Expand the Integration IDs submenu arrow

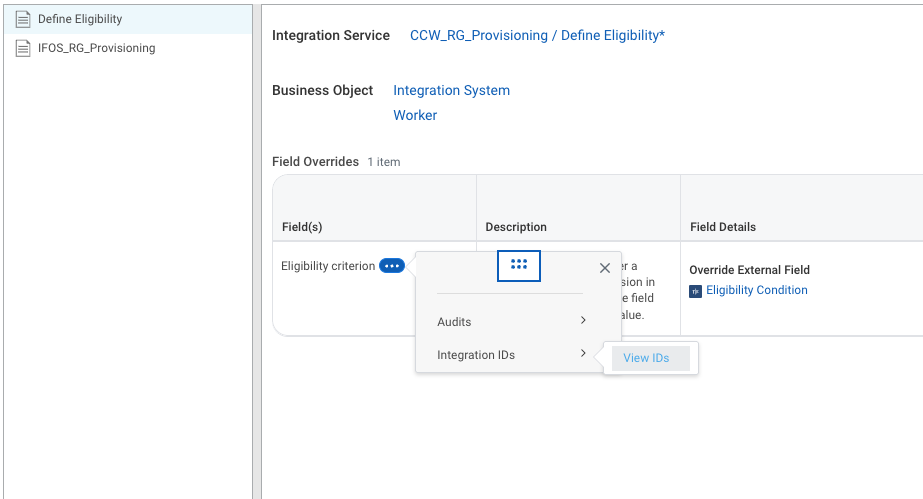pyautogui.click(x=583, y=353)
